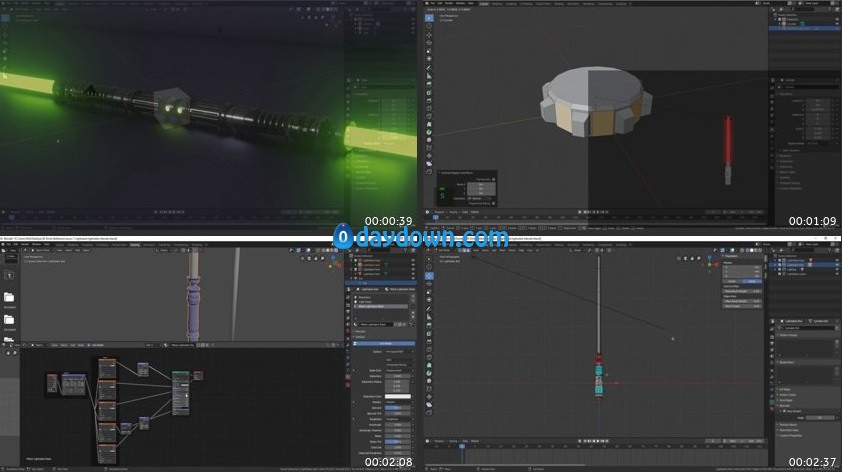Expand the Relations panel in 00:01:09 frame
The image size is (842, 472).
pyautogui.click(x=785, y=156)
